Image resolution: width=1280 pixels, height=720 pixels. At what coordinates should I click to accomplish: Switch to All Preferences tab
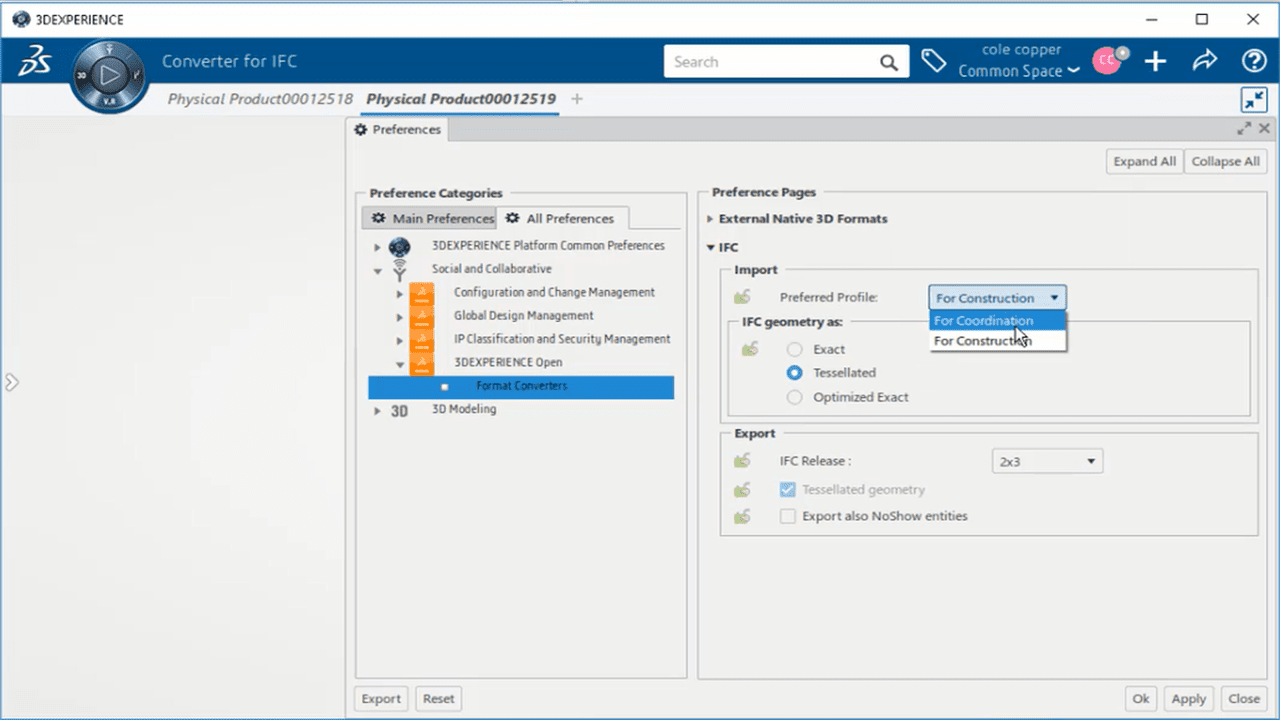pos(562,218)
